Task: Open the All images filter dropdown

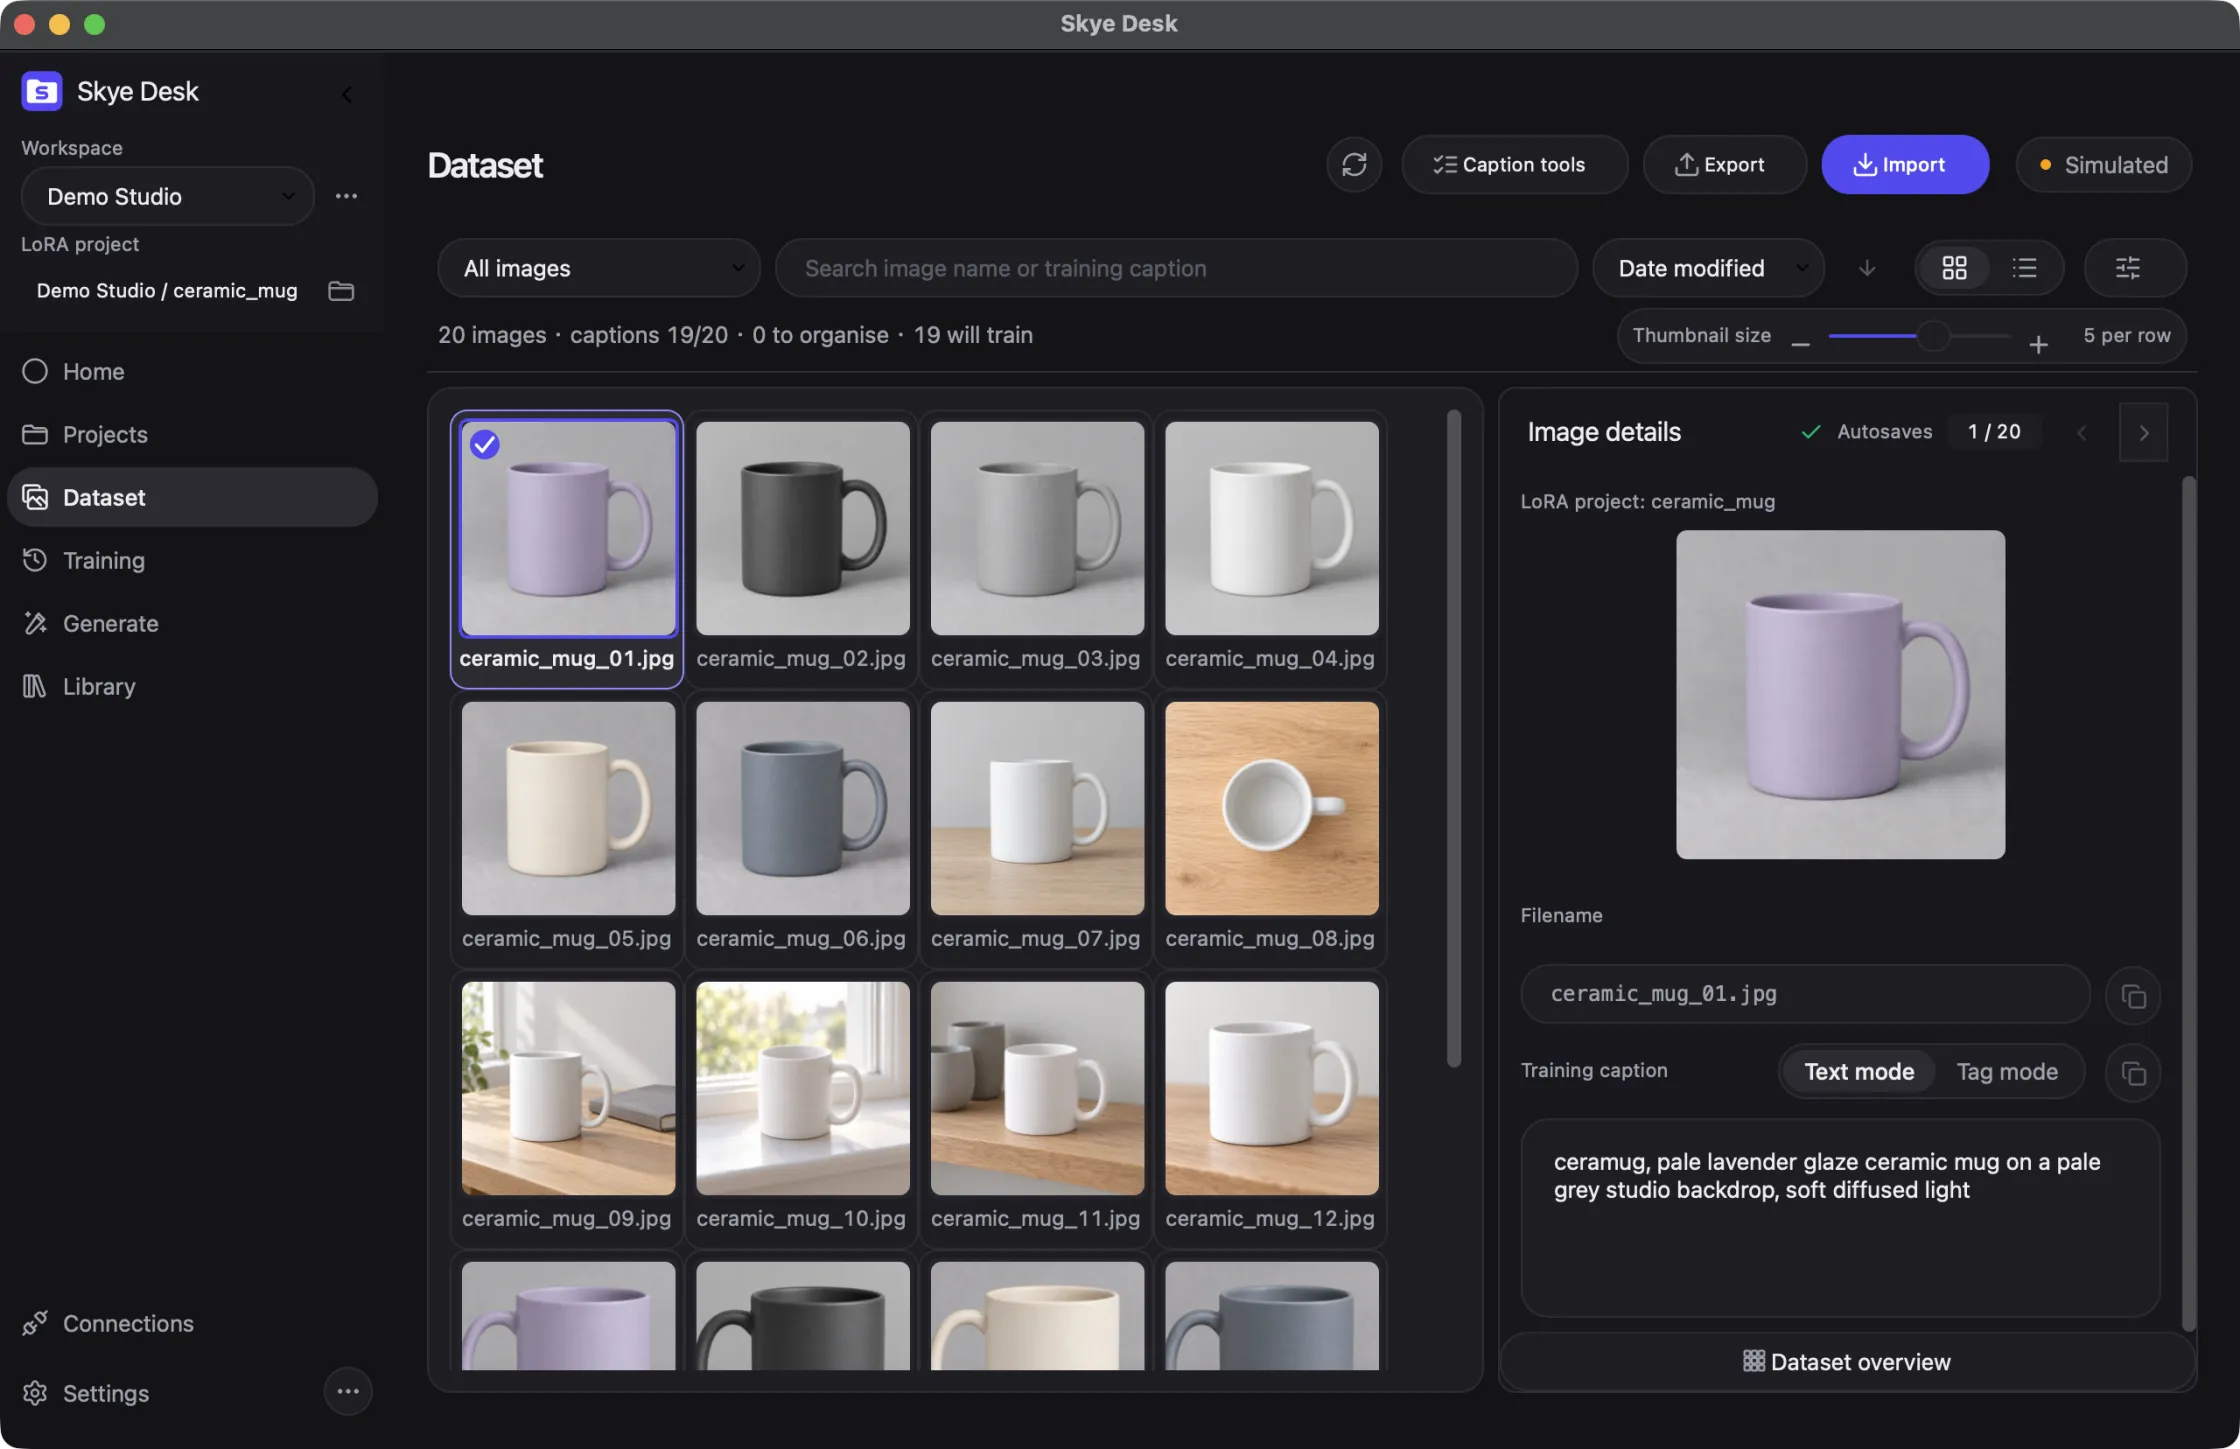Action: [599, 268]
